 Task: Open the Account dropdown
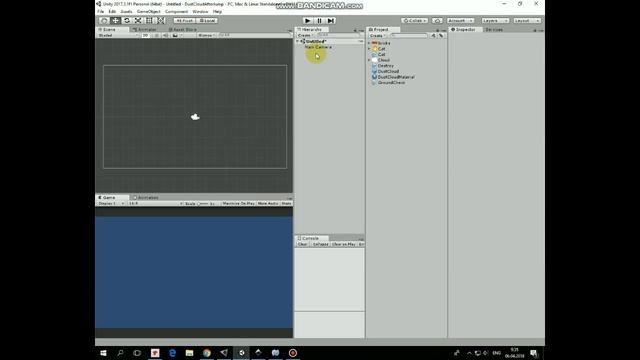click(x=460, y=20)
